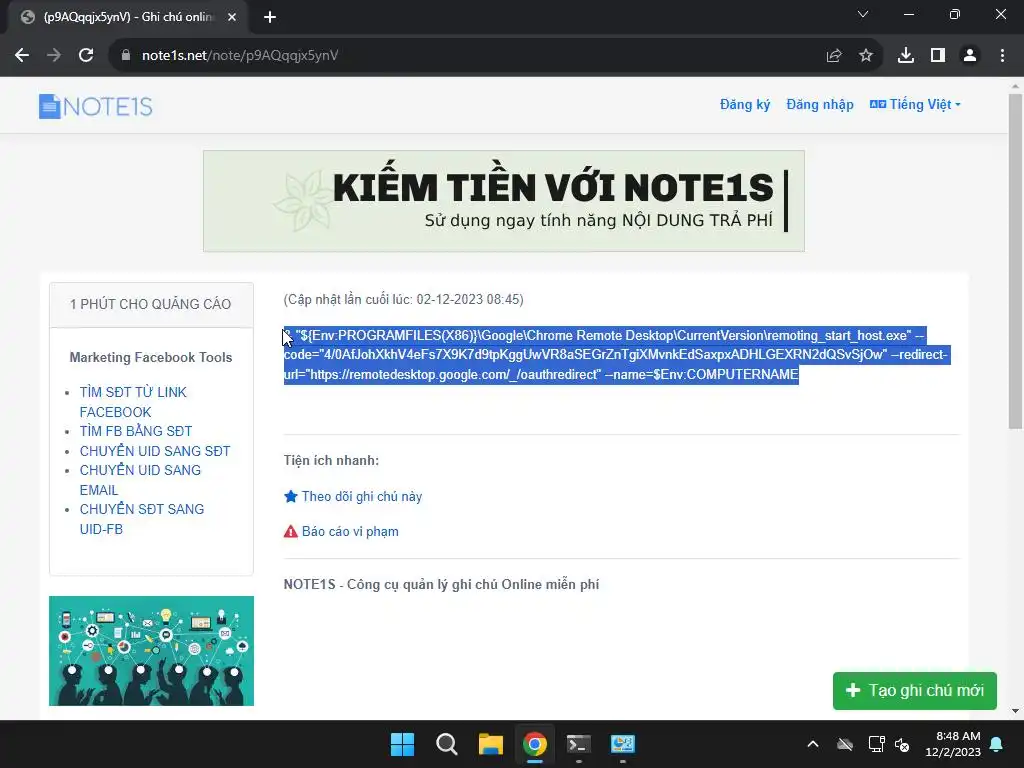
Task: Click the blue star follow icon
Action: (x=291, y=496)
